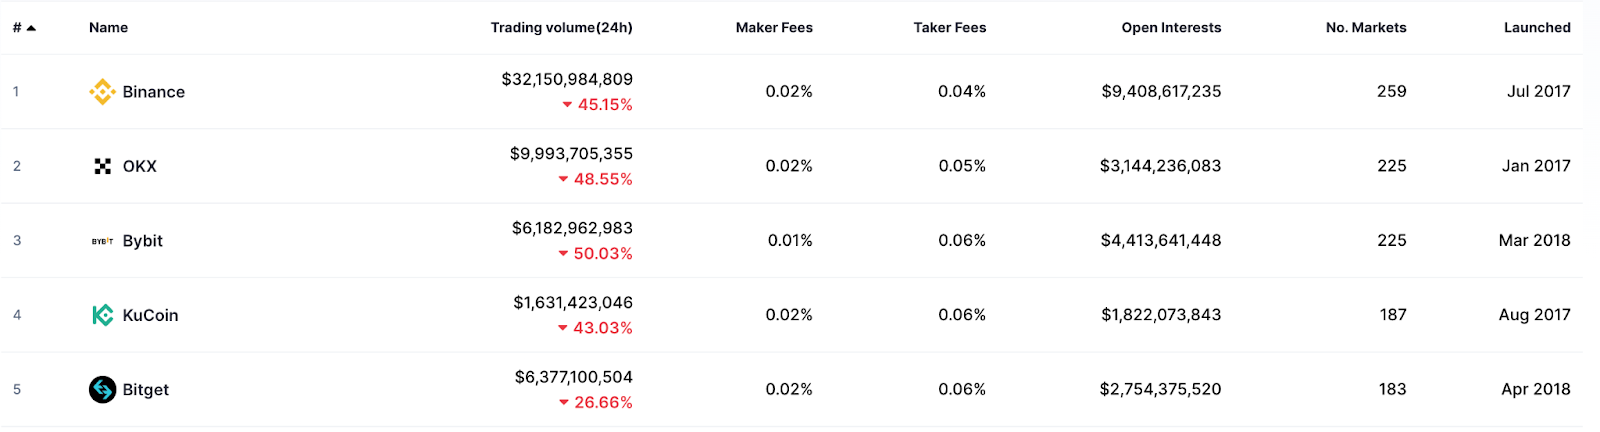Open the Binance exchange link
The image size is (1600, 432).
[x=153, y=92]
